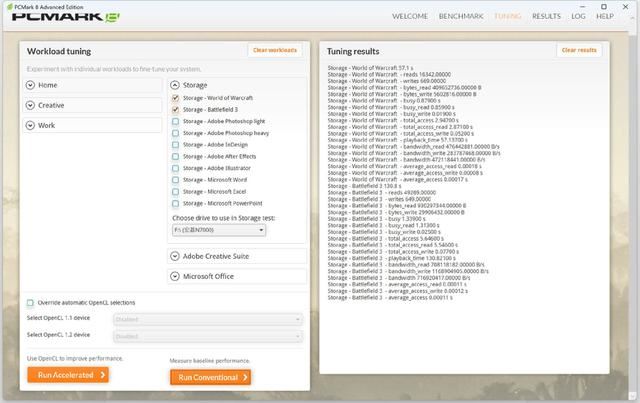Click the Home section chevron icon

31,86
